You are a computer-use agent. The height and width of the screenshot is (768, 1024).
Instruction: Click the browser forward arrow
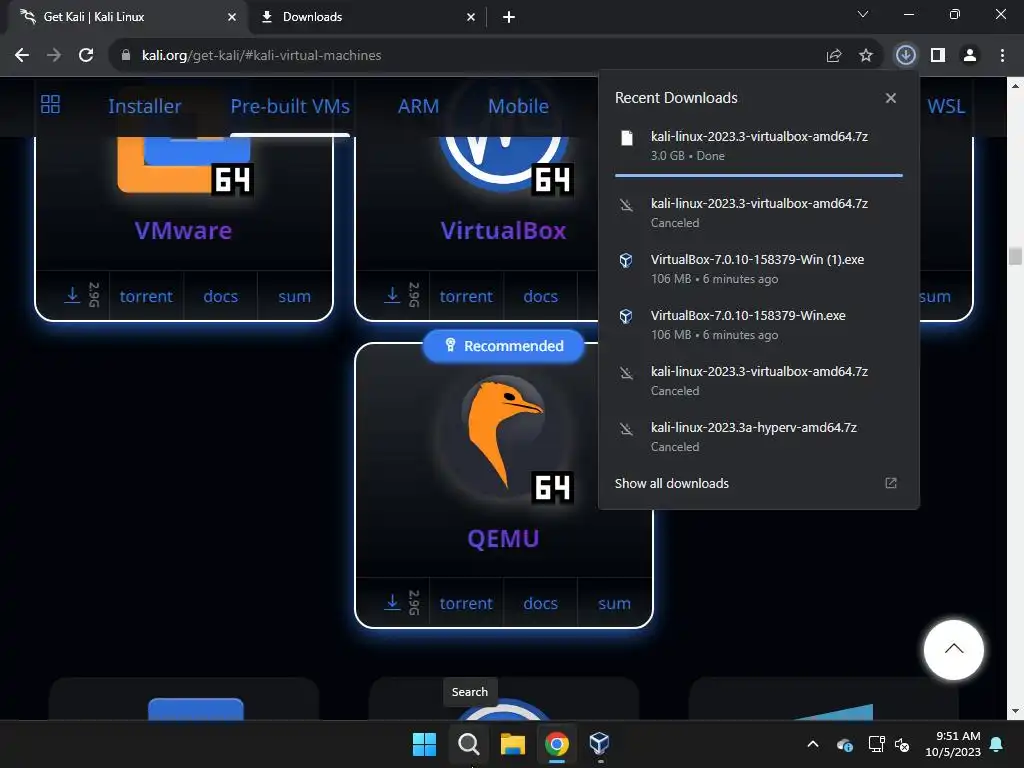(x=54, y=56)
